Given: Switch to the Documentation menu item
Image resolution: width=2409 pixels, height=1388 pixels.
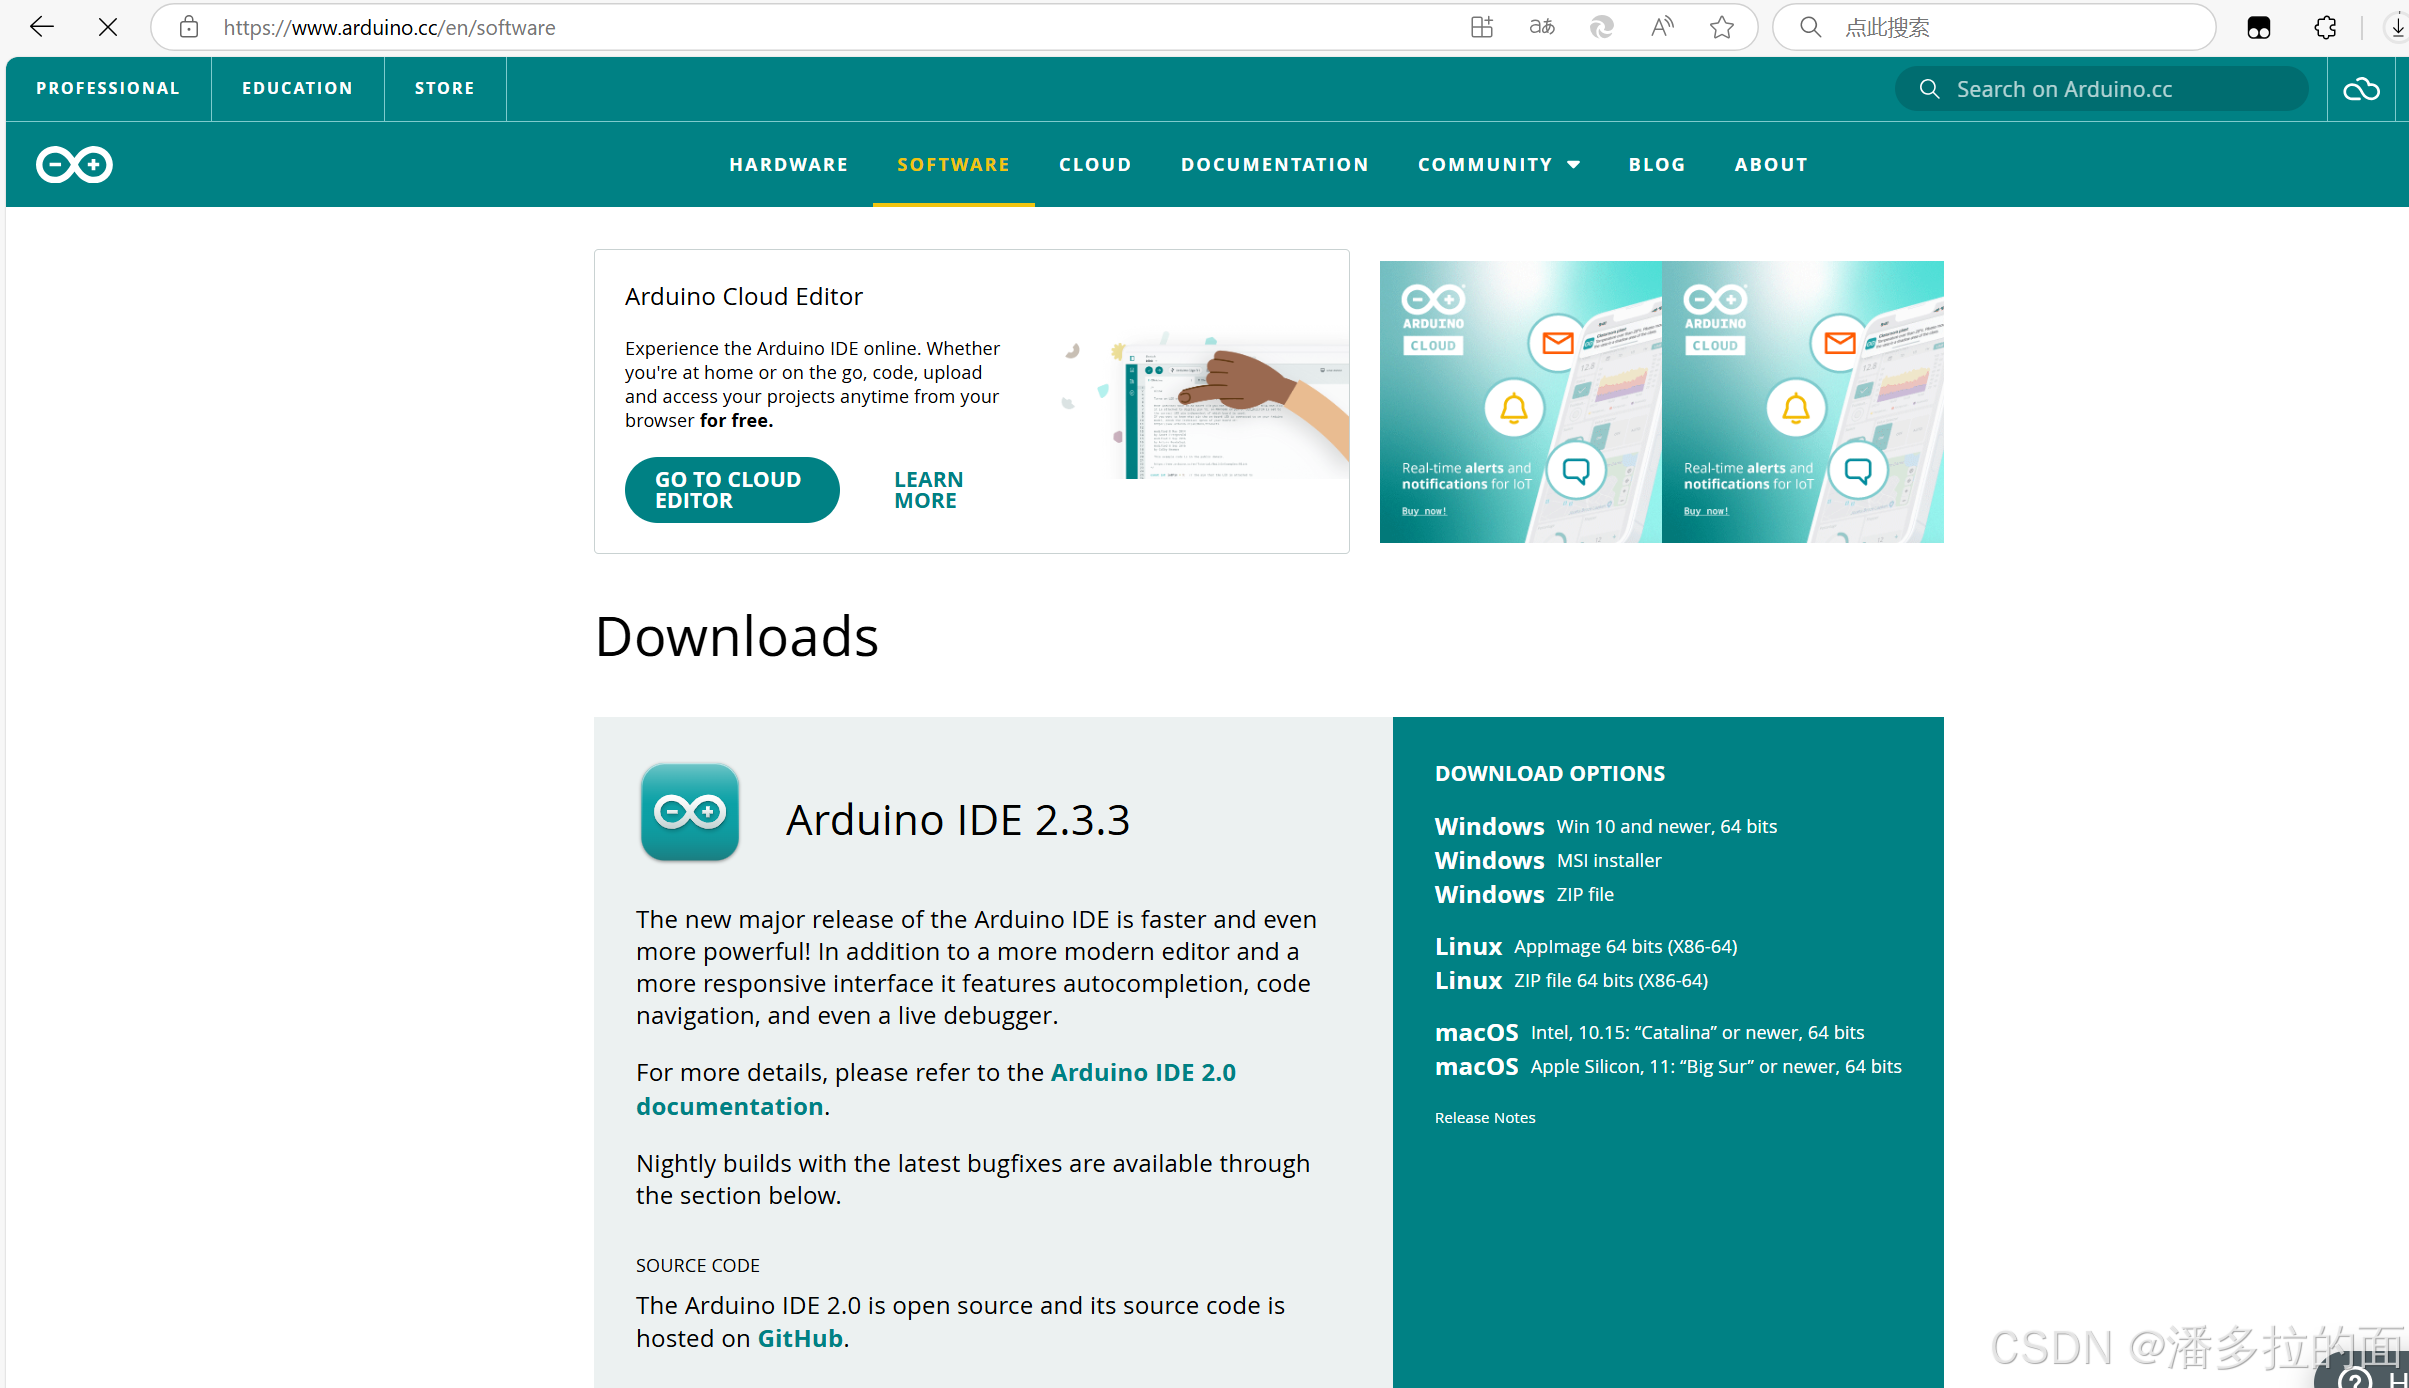Looking at the screenshot, I should tap(1274, 164).
